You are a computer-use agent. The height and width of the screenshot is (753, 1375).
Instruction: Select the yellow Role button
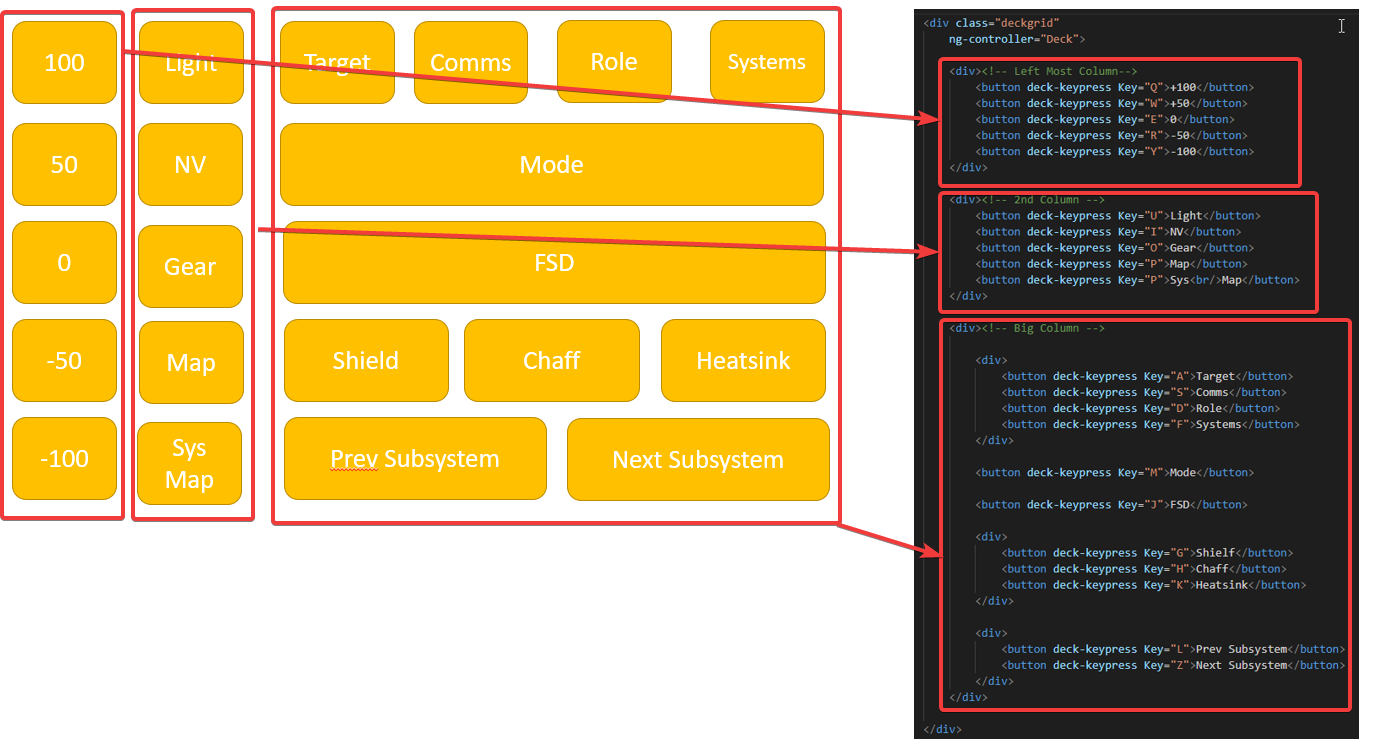coord(614,61)
